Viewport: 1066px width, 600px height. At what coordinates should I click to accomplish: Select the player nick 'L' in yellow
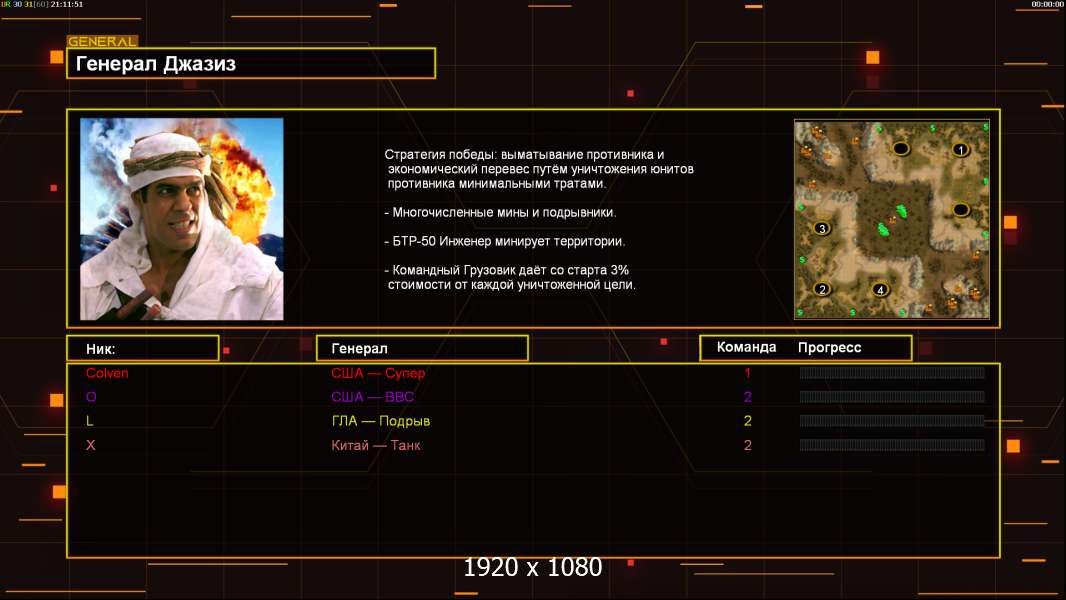tap(90, 421)
